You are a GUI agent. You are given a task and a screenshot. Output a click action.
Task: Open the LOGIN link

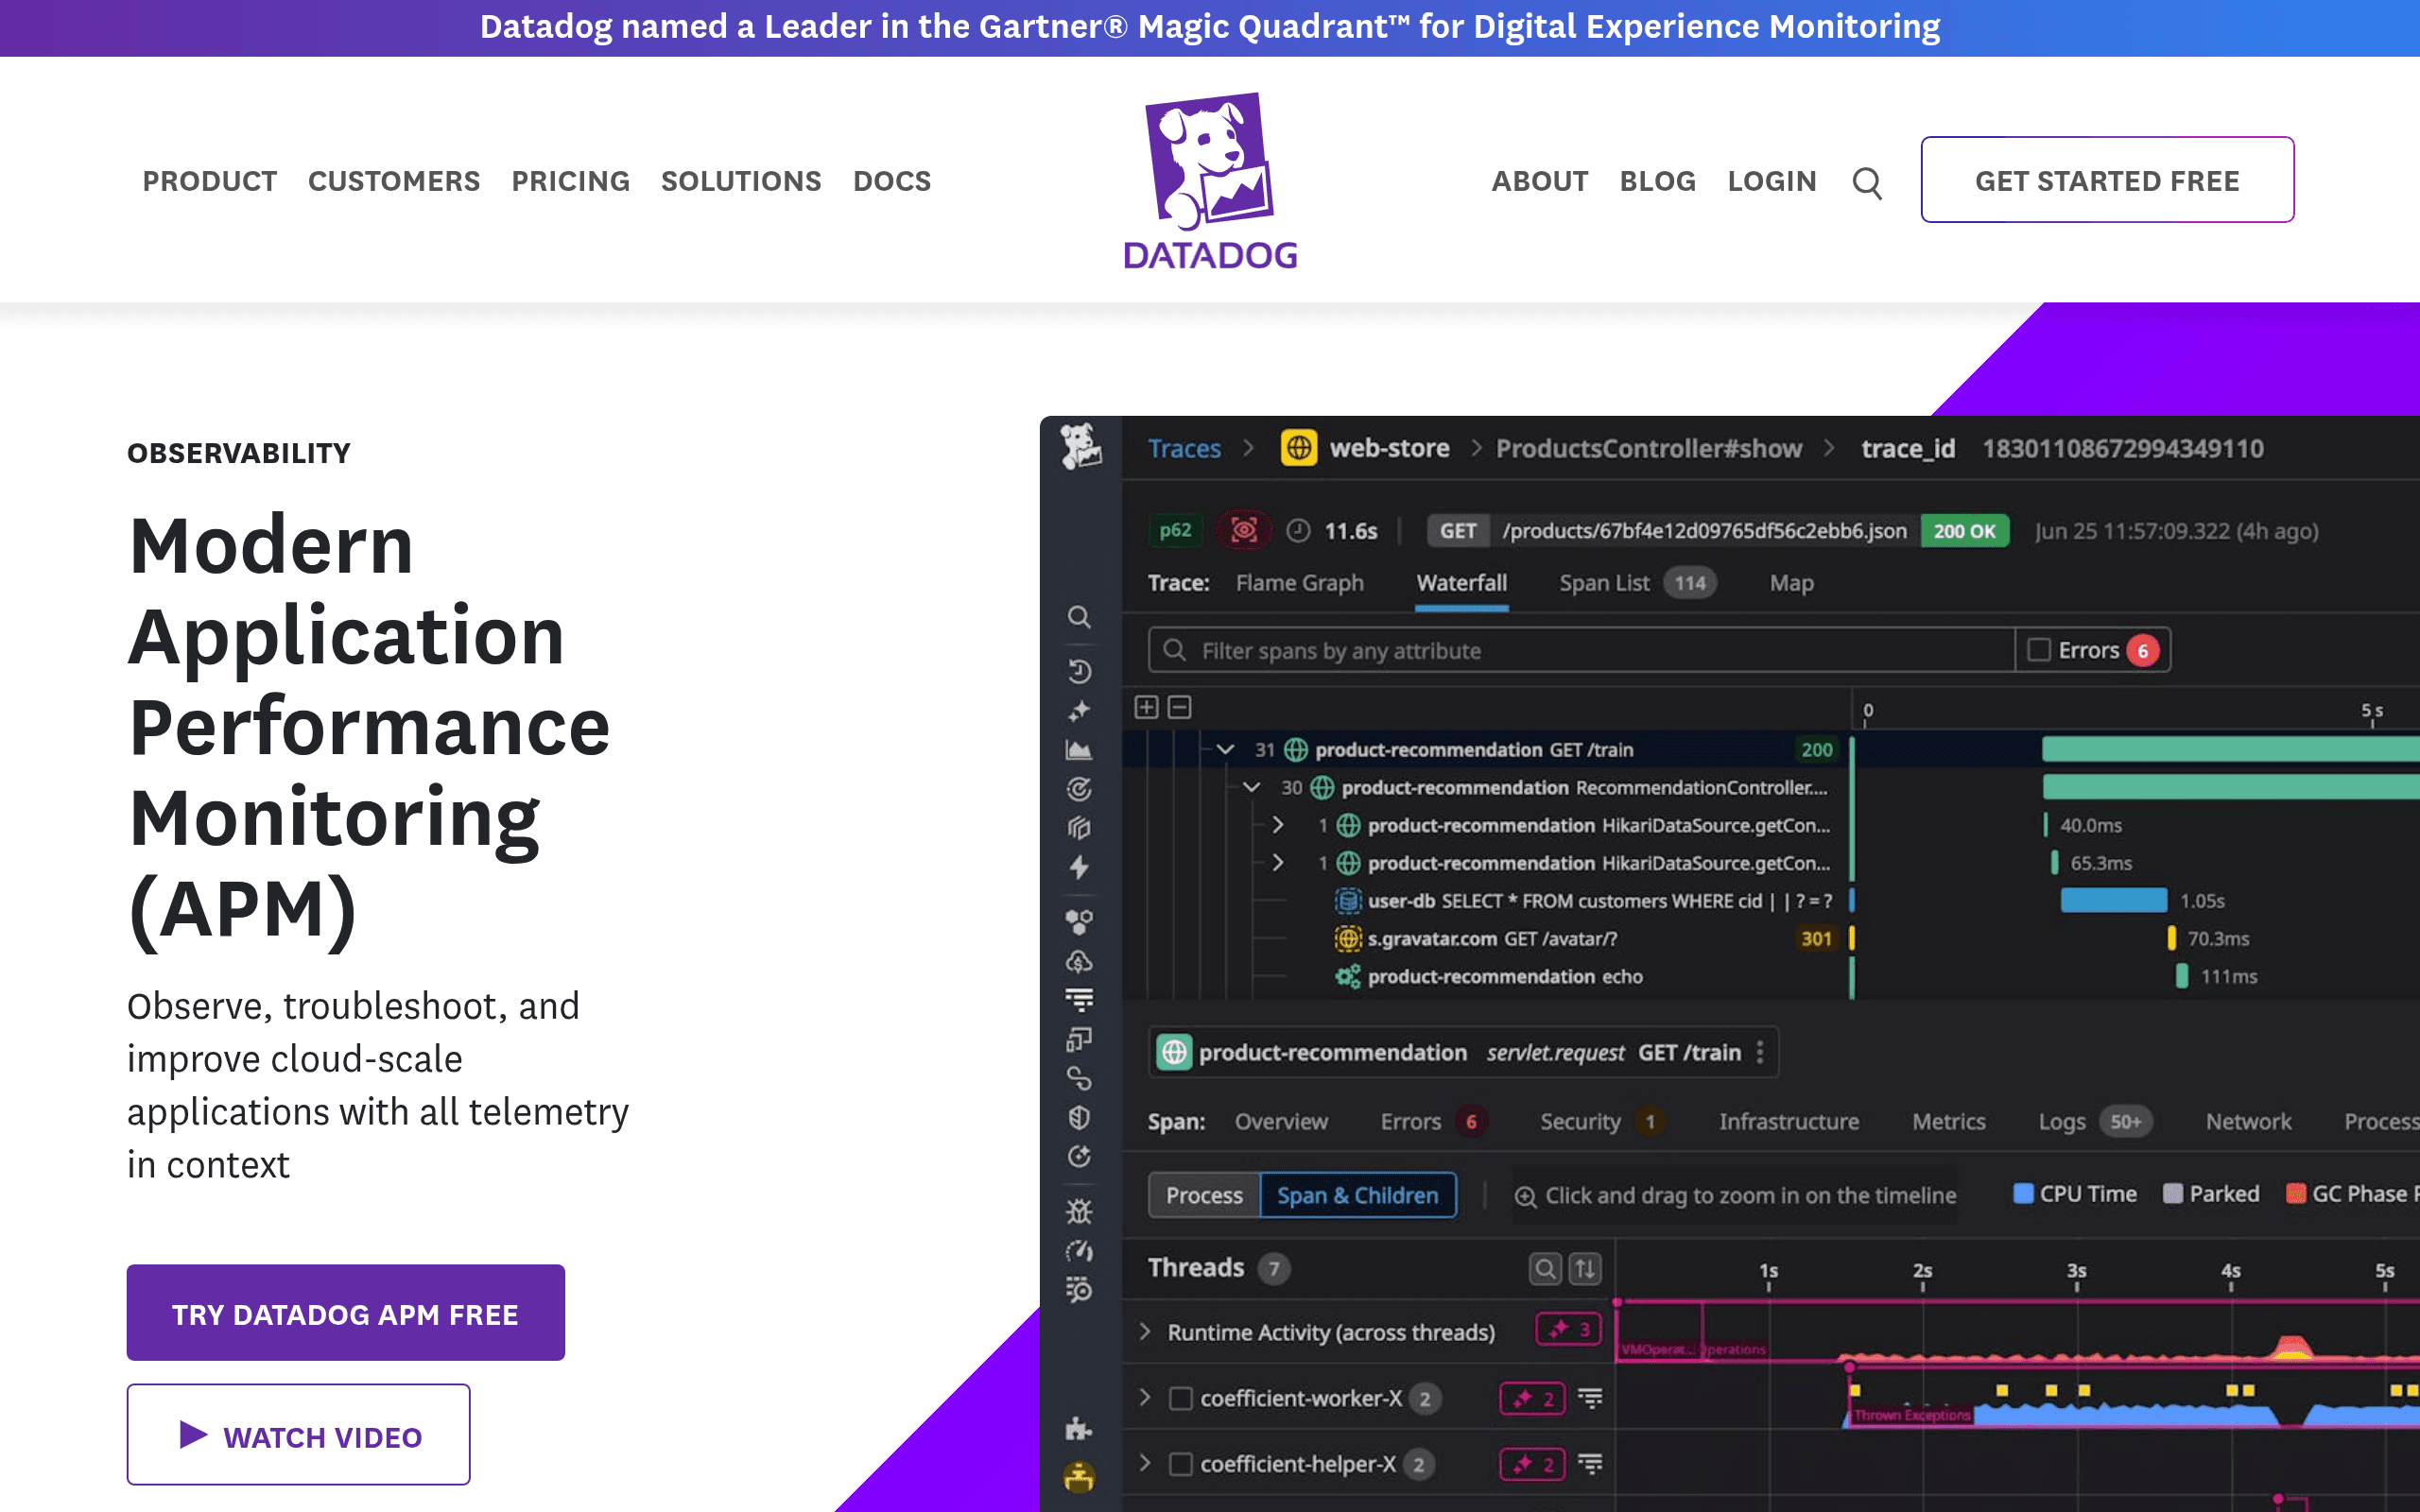pyautogui.click(x=1771, y=181)
